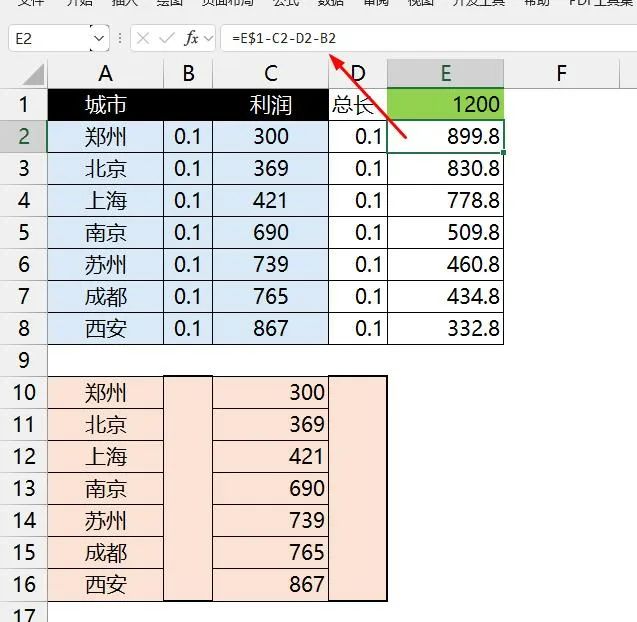637x622 pixels.
Task: Select cell 西安 in row 8
Action: pos(106,329)
